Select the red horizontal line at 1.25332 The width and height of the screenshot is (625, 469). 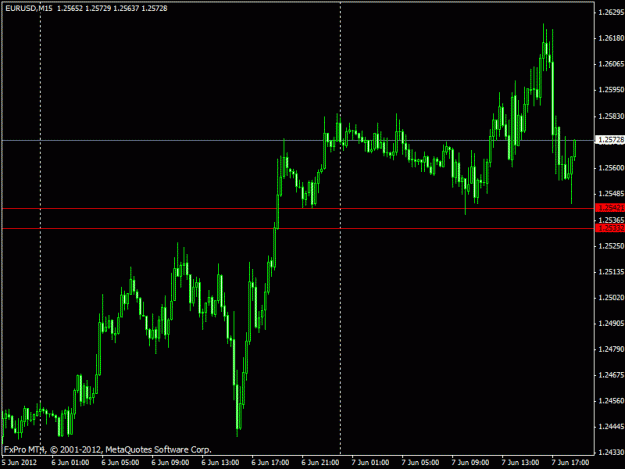coord(298,228)
